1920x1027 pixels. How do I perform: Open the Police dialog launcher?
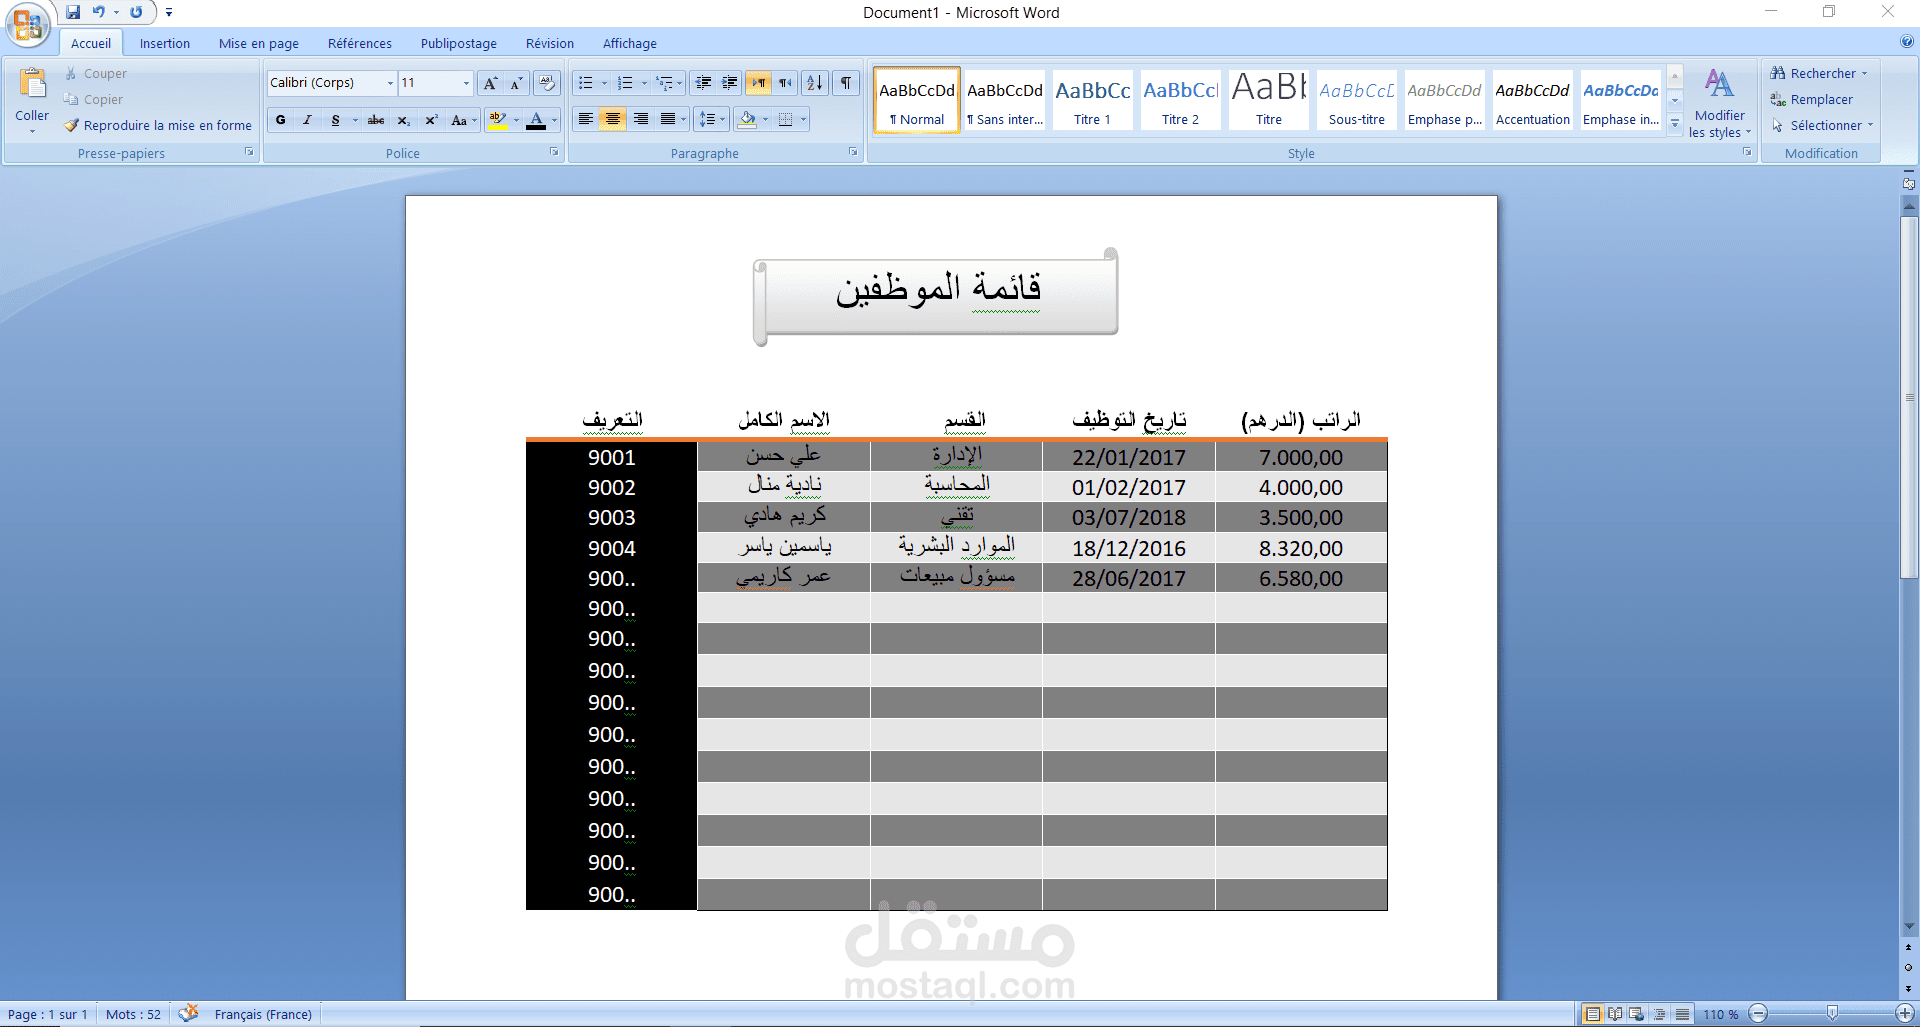[x=553, y=152]
